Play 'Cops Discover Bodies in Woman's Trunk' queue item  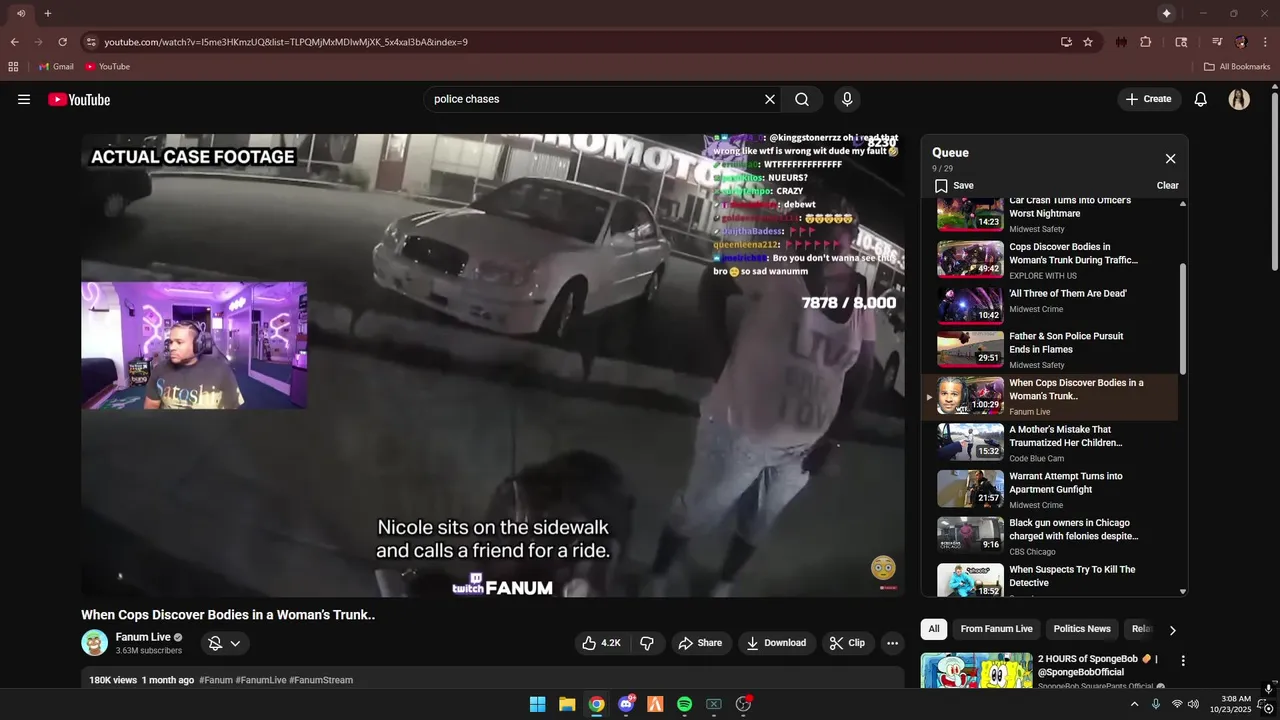tap(1048, 260)
